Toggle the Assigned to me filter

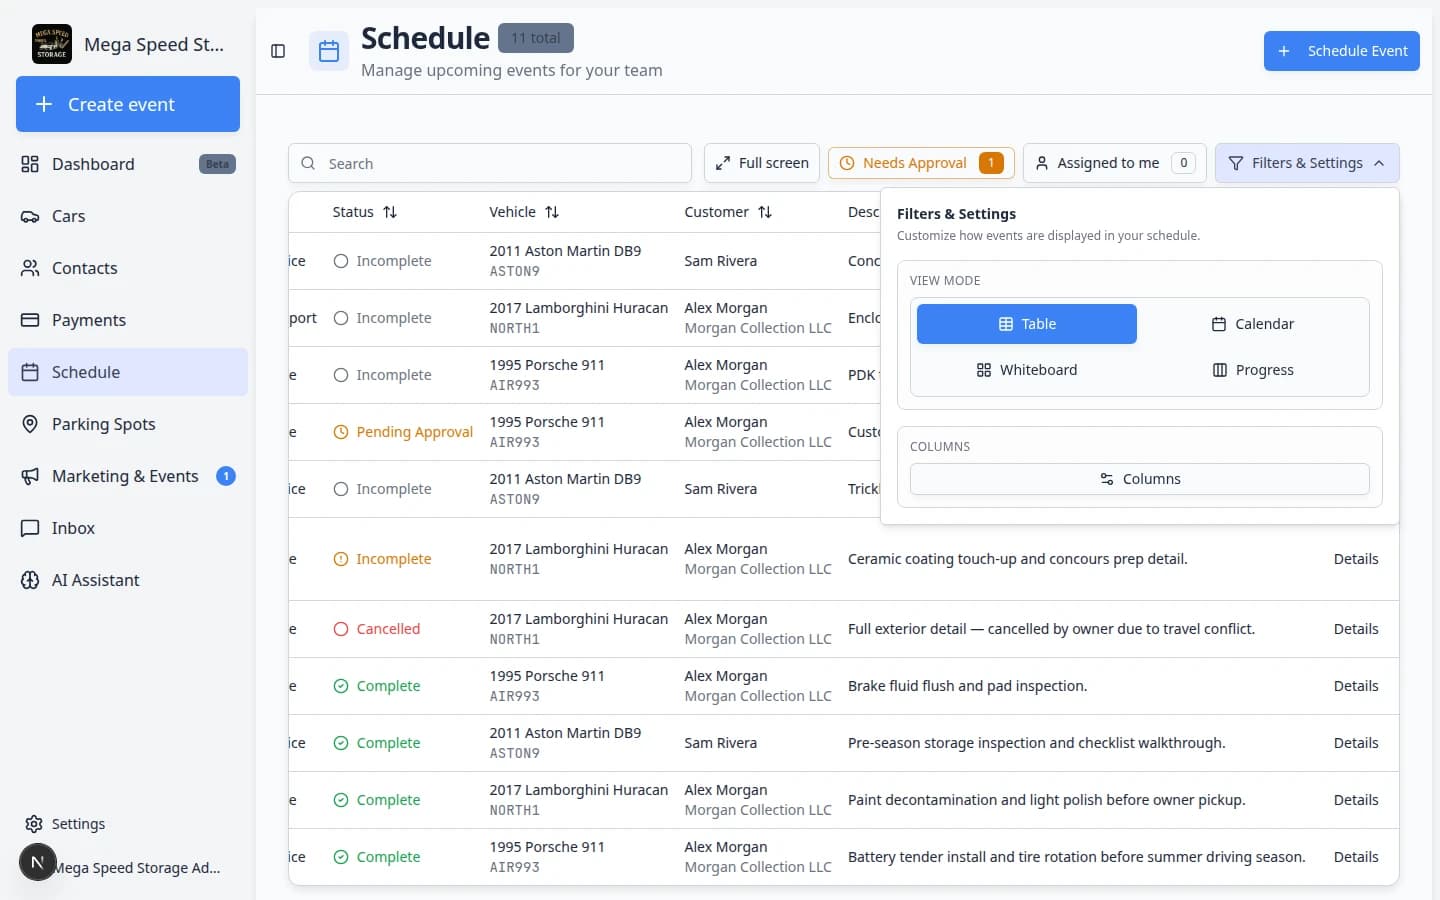[1115, 163]
